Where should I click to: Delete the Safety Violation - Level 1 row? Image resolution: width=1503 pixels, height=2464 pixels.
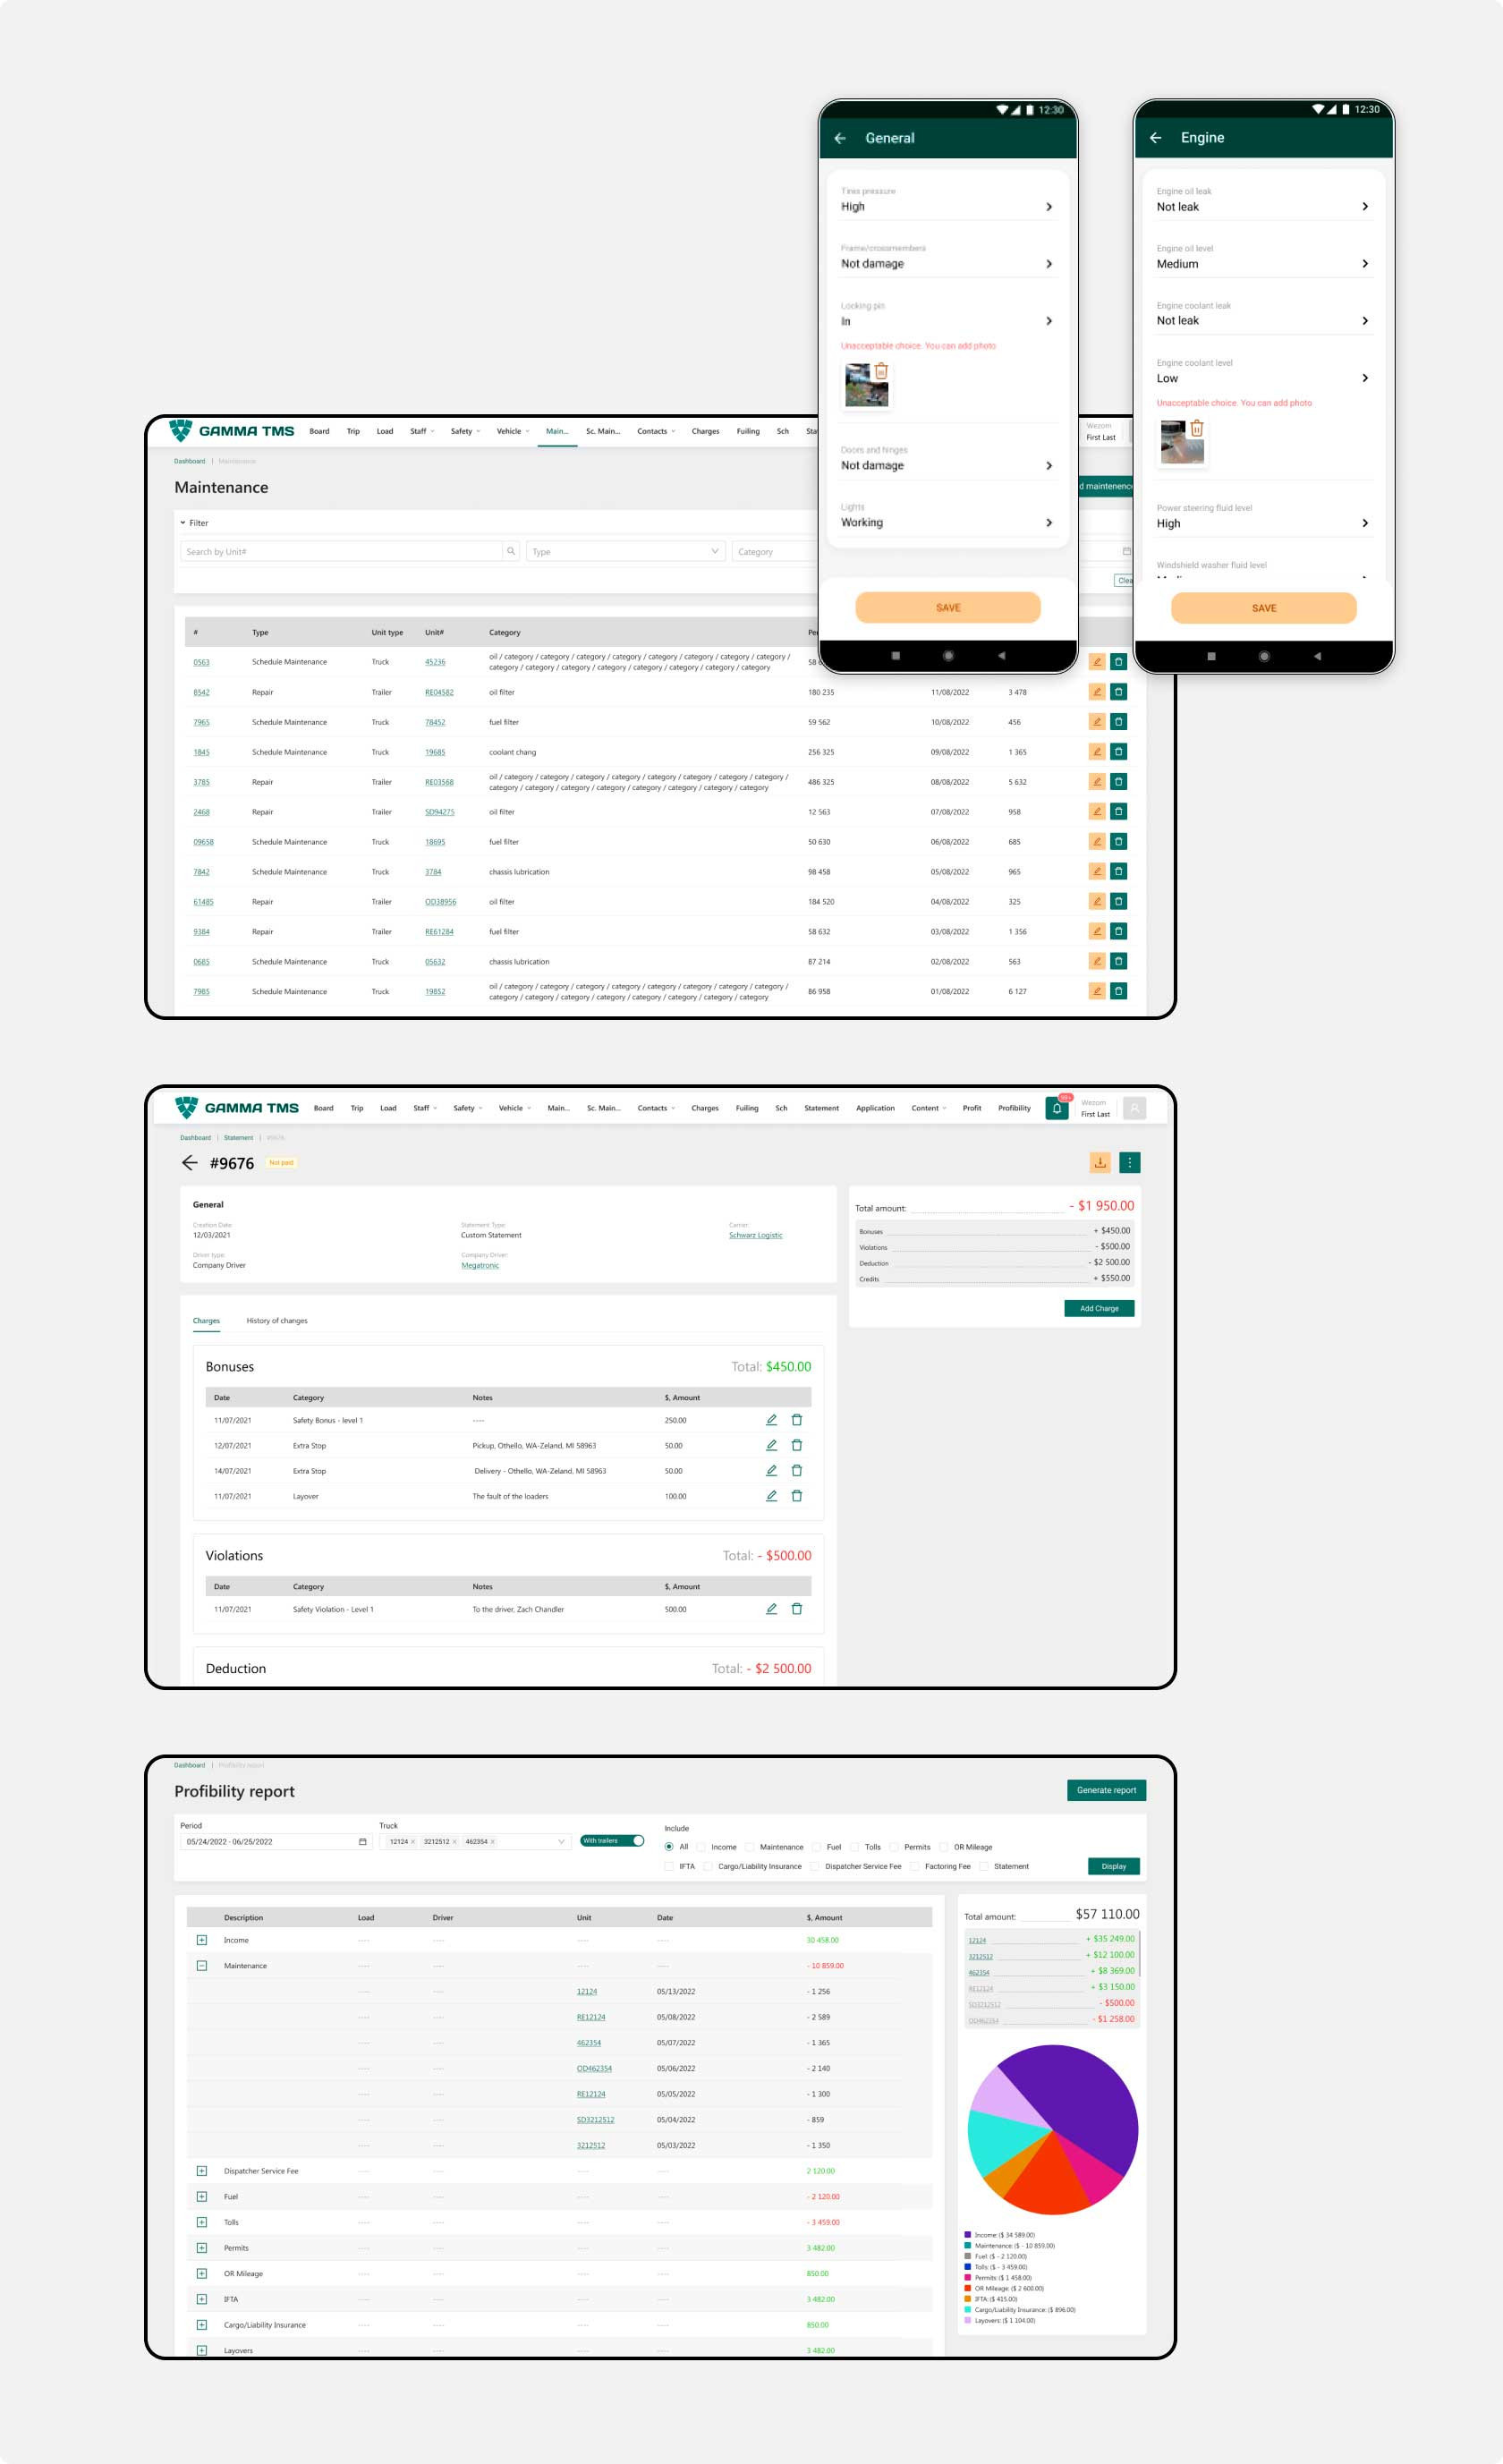[797, 1609]
